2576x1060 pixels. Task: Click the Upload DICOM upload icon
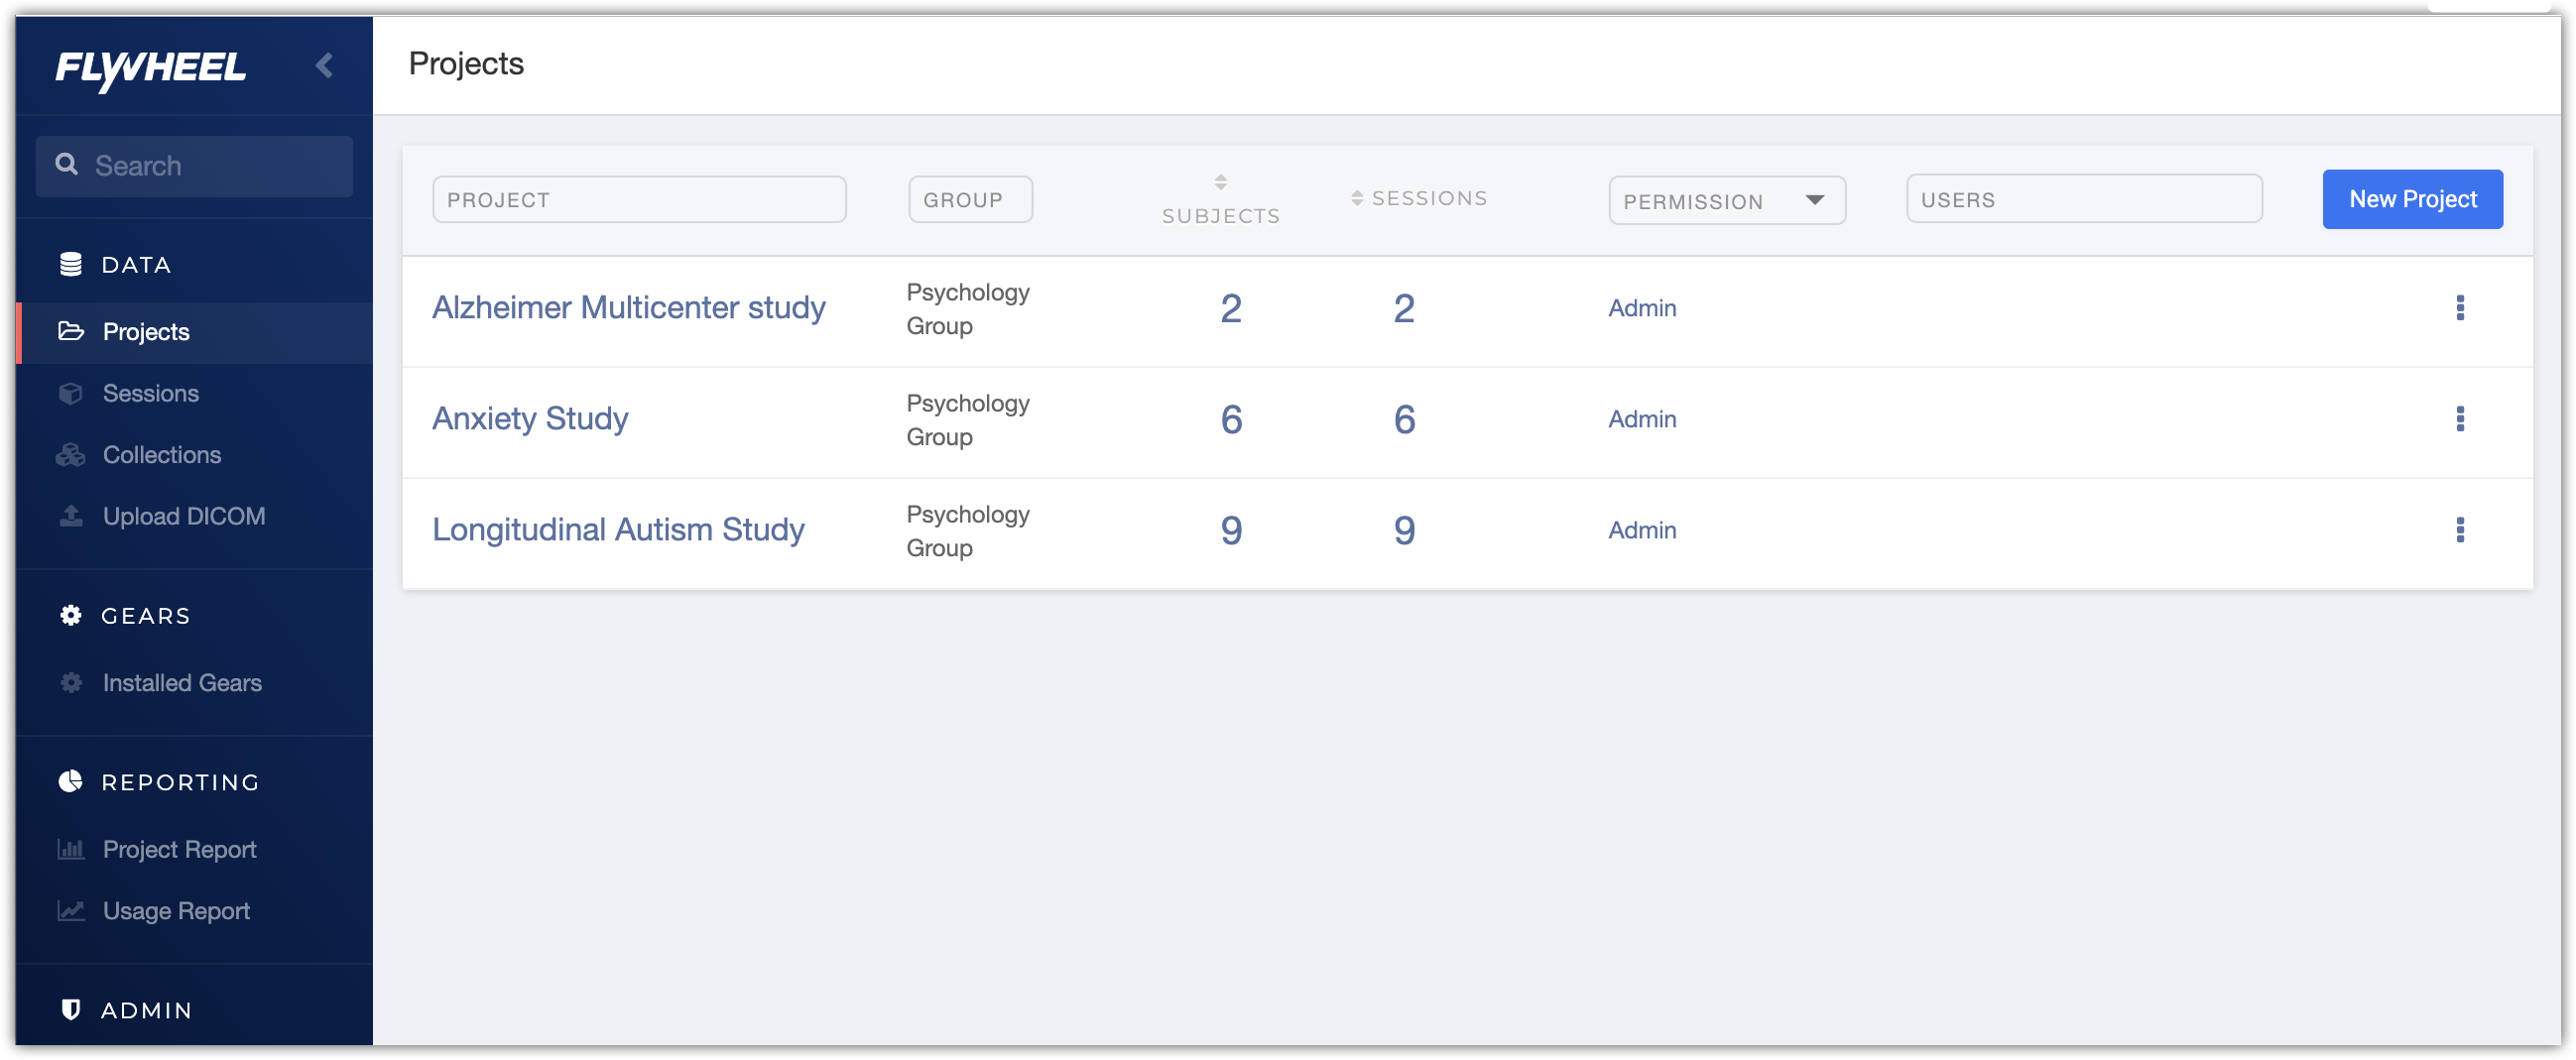(x=70, y=516)
